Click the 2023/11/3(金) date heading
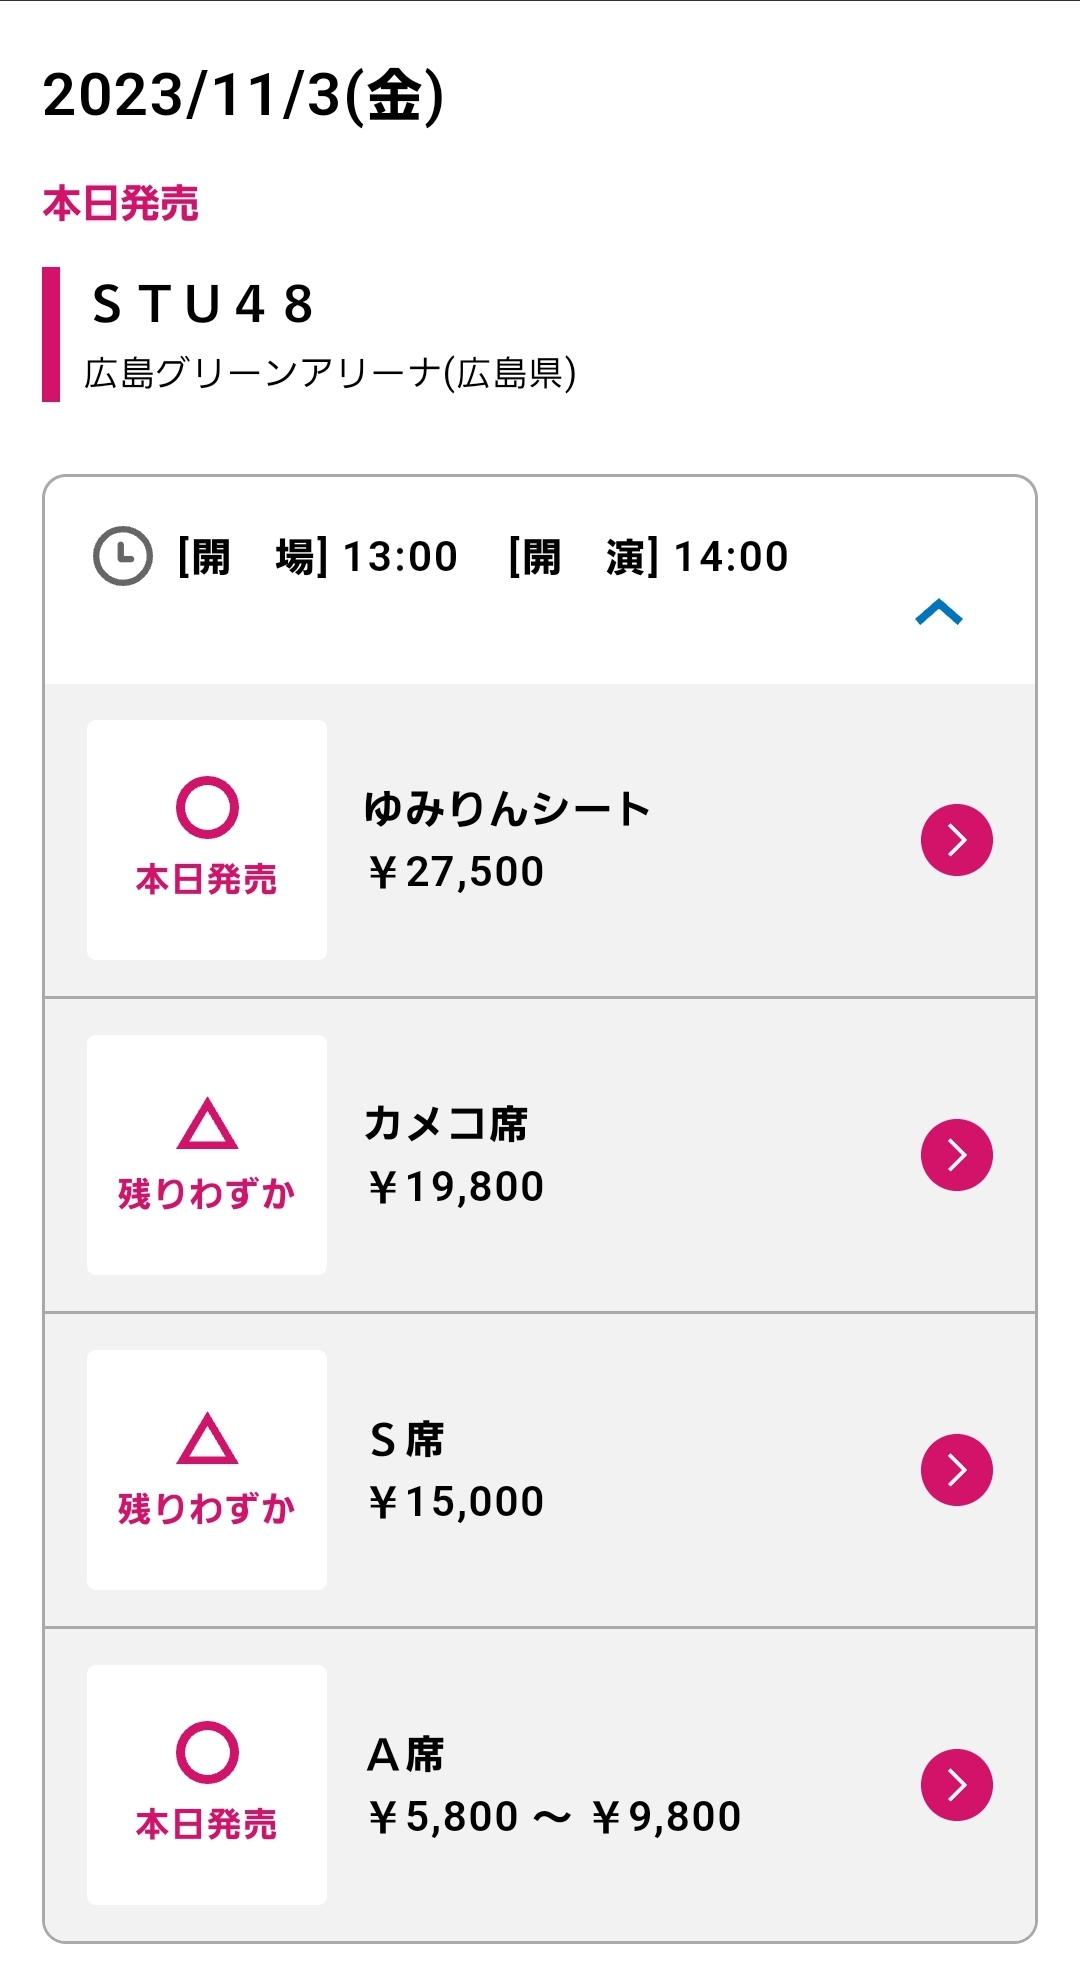 pyautogui.click(x=243, y=96)
